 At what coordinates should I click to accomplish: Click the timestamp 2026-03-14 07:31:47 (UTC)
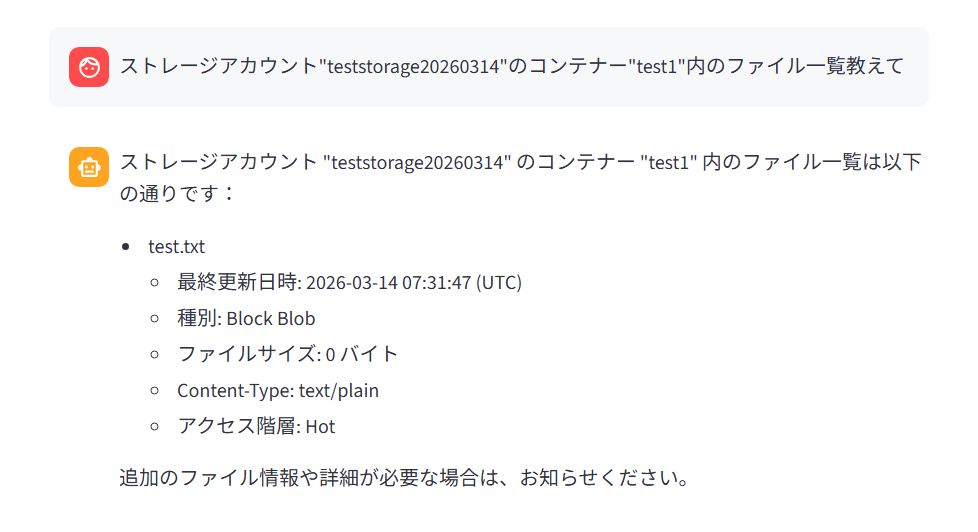click(x=414, y=282)
